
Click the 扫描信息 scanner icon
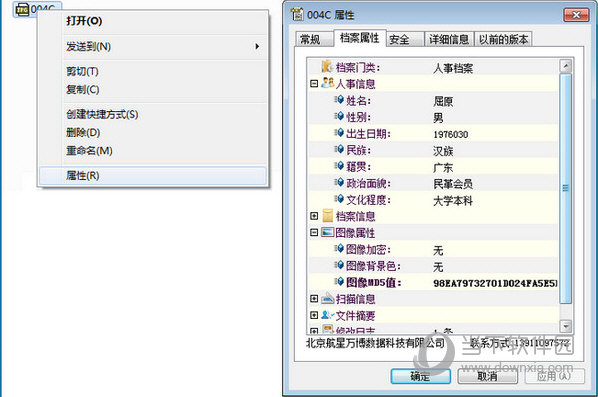(328, 298)
